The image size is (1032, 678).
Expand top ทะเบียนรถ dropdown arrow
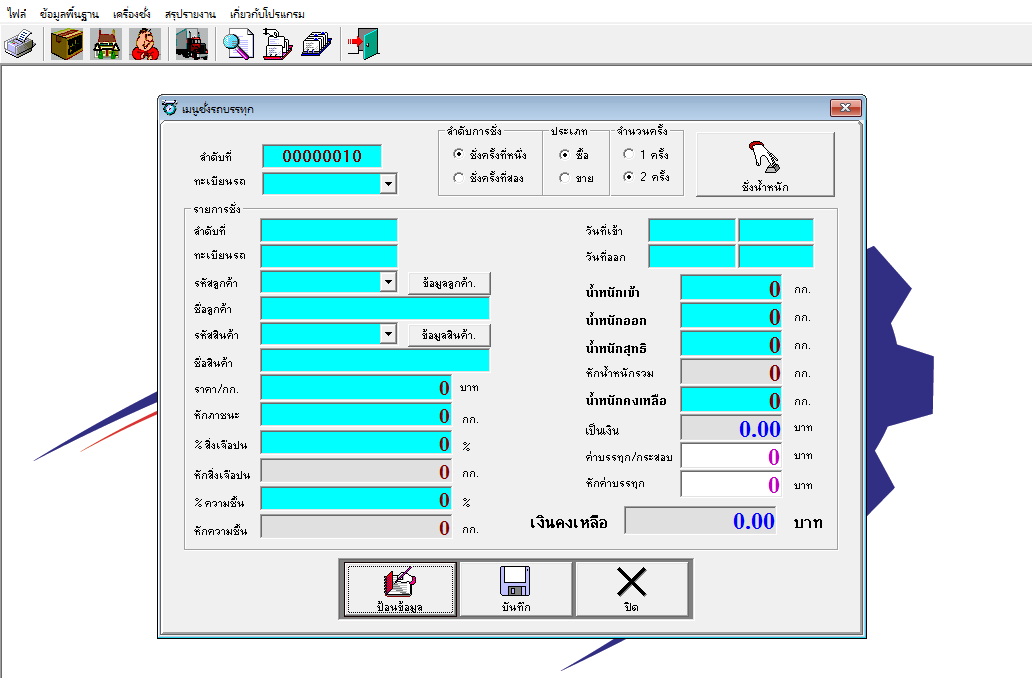(x=388, y=184)
